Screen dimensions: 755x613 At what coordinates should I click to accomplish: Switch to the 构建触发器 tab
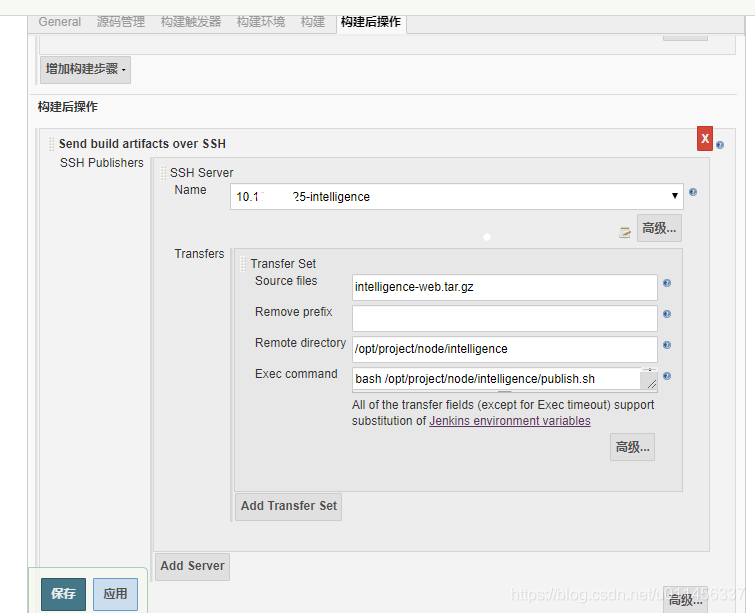191,22
